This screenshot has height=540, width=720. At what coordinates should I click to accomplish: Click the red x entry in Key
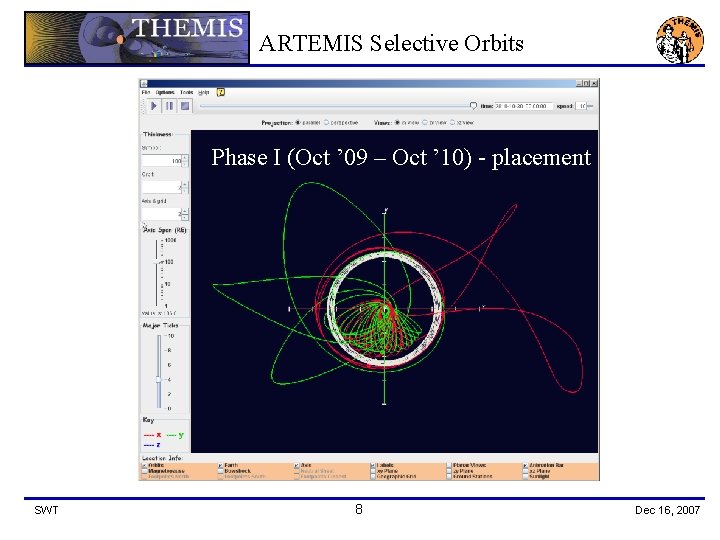[x=152, y=434]
